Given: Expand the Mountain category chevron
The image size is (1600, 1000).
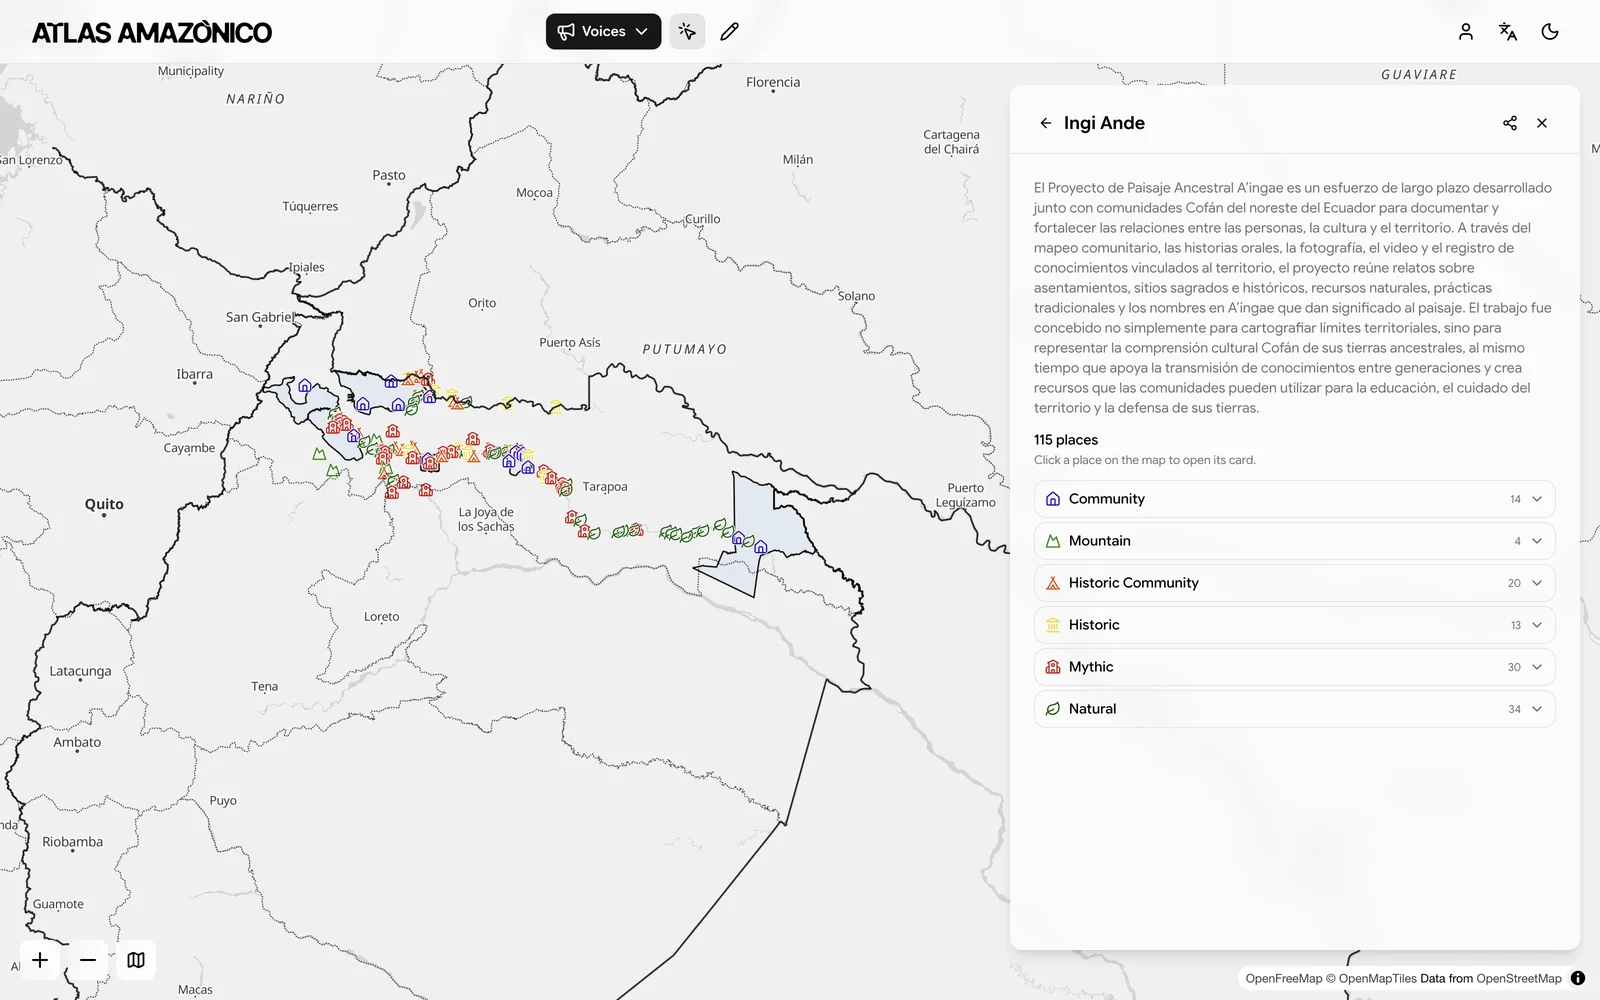Looking at the screenshot, I should pos(1537,541).
